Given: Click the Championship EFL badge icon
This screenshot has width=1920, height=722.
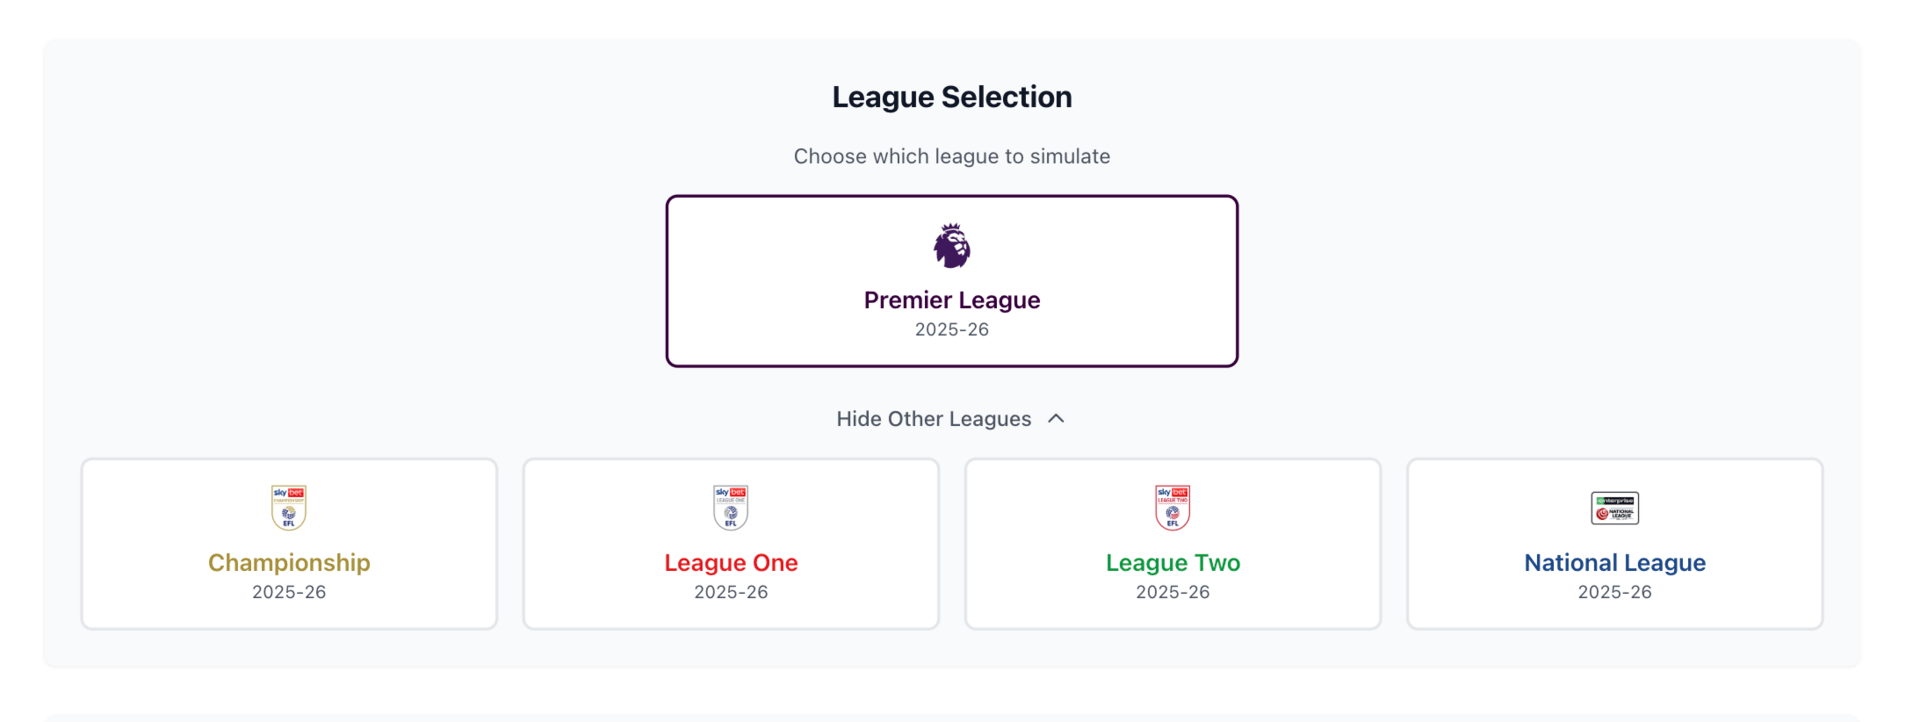Looking at the screenshot, I should click(289, 507).
